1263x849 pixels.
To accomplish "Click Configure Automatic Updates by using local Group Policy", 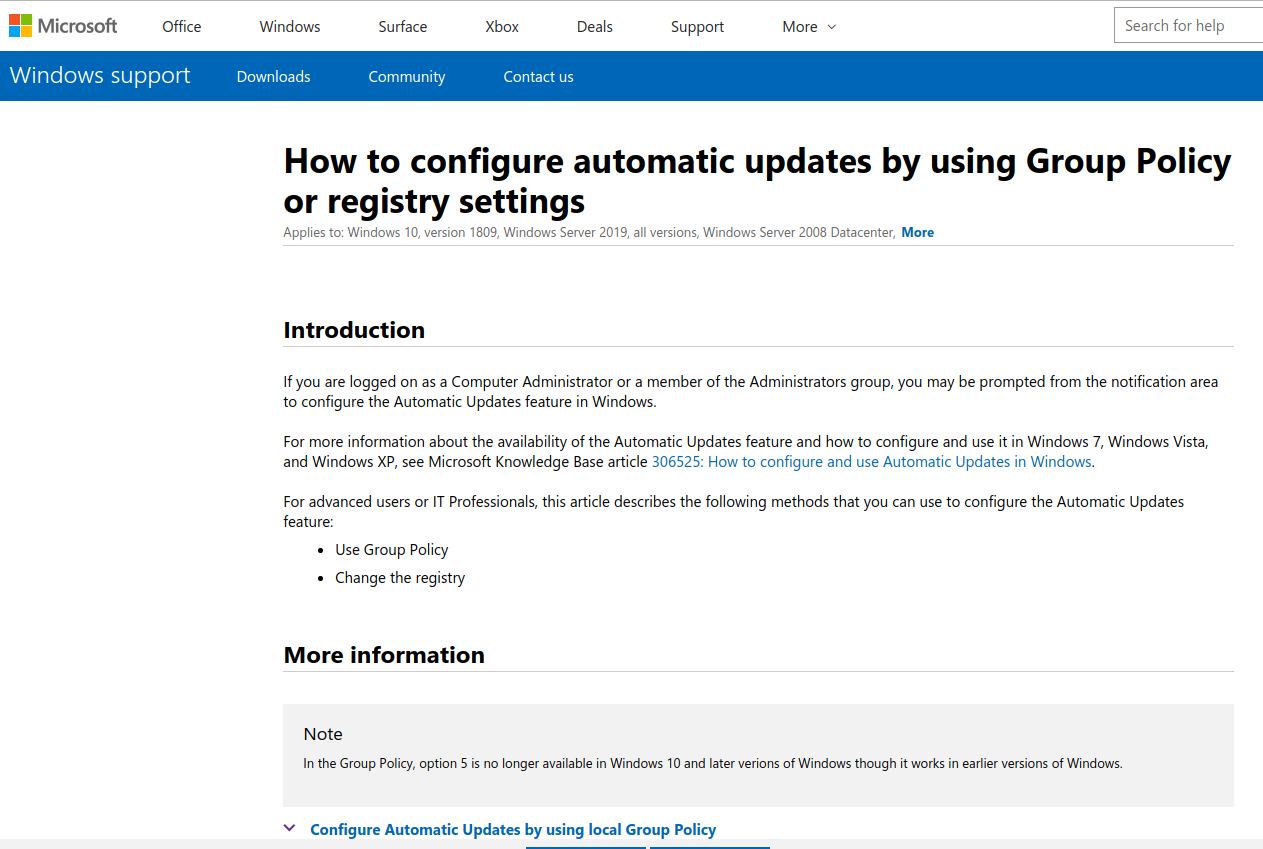I will pyautogui.click(x=513, y=829).
